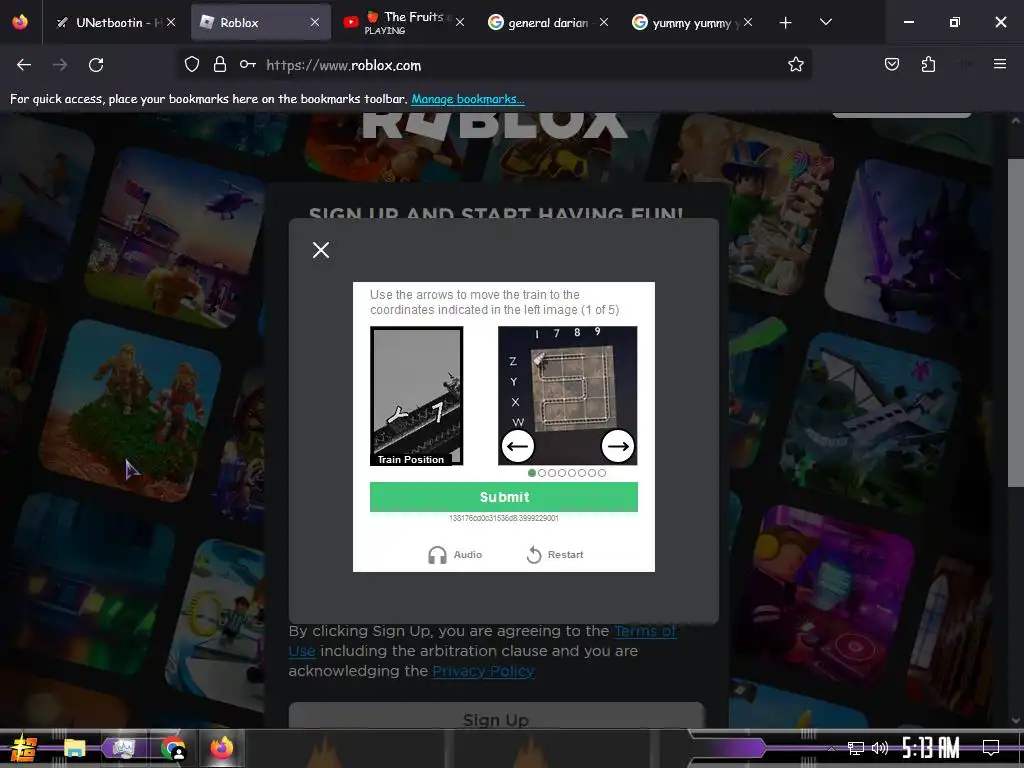Viewport: 1024px width, 768px height.
Task: Mute the playing YouTube tab icon
Action: [351, 23]
